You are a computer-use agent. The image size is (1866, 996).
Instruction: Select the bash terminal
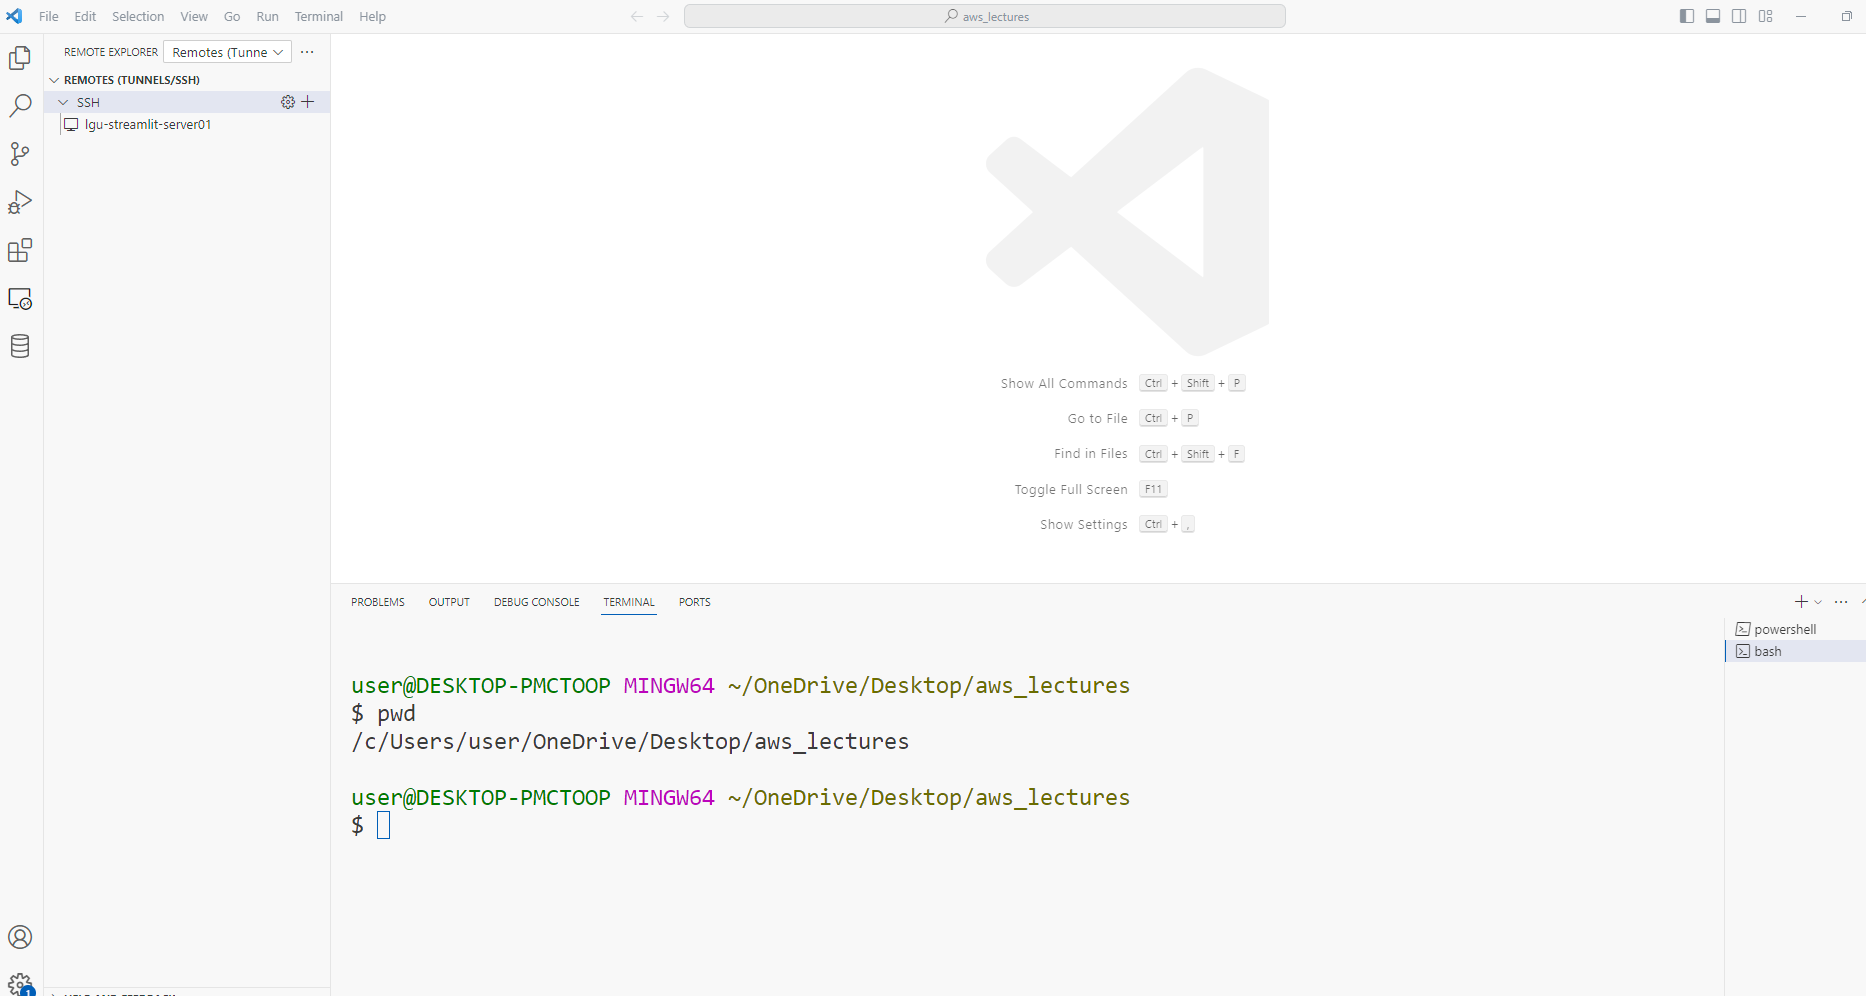(x=1795, y=651)
